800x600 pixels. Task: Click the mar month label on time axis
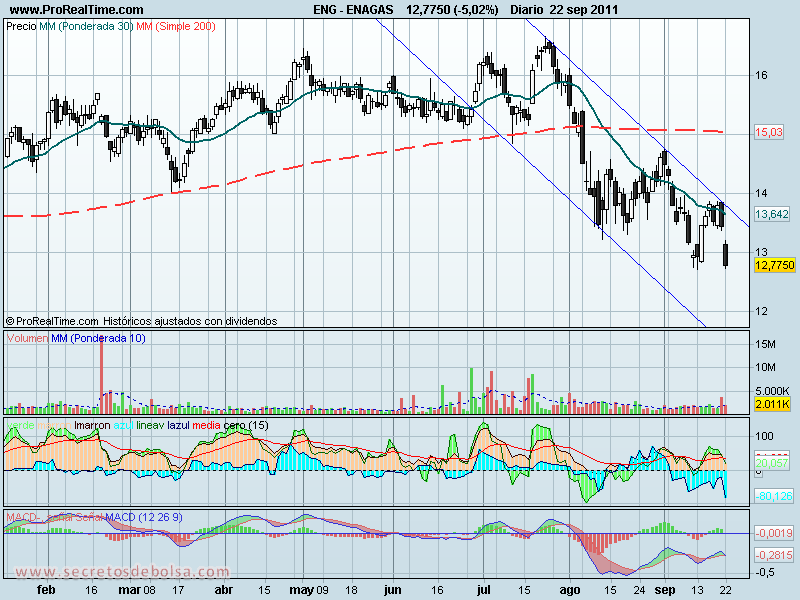click(x=130, y=590)
